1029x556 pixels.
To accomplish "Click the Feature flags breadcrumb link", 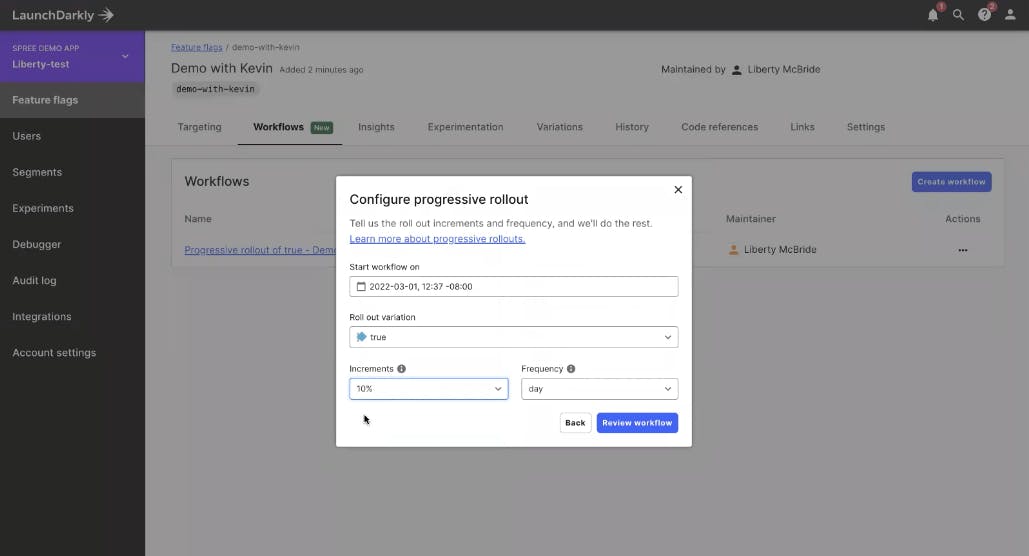I will click(196, 47).
